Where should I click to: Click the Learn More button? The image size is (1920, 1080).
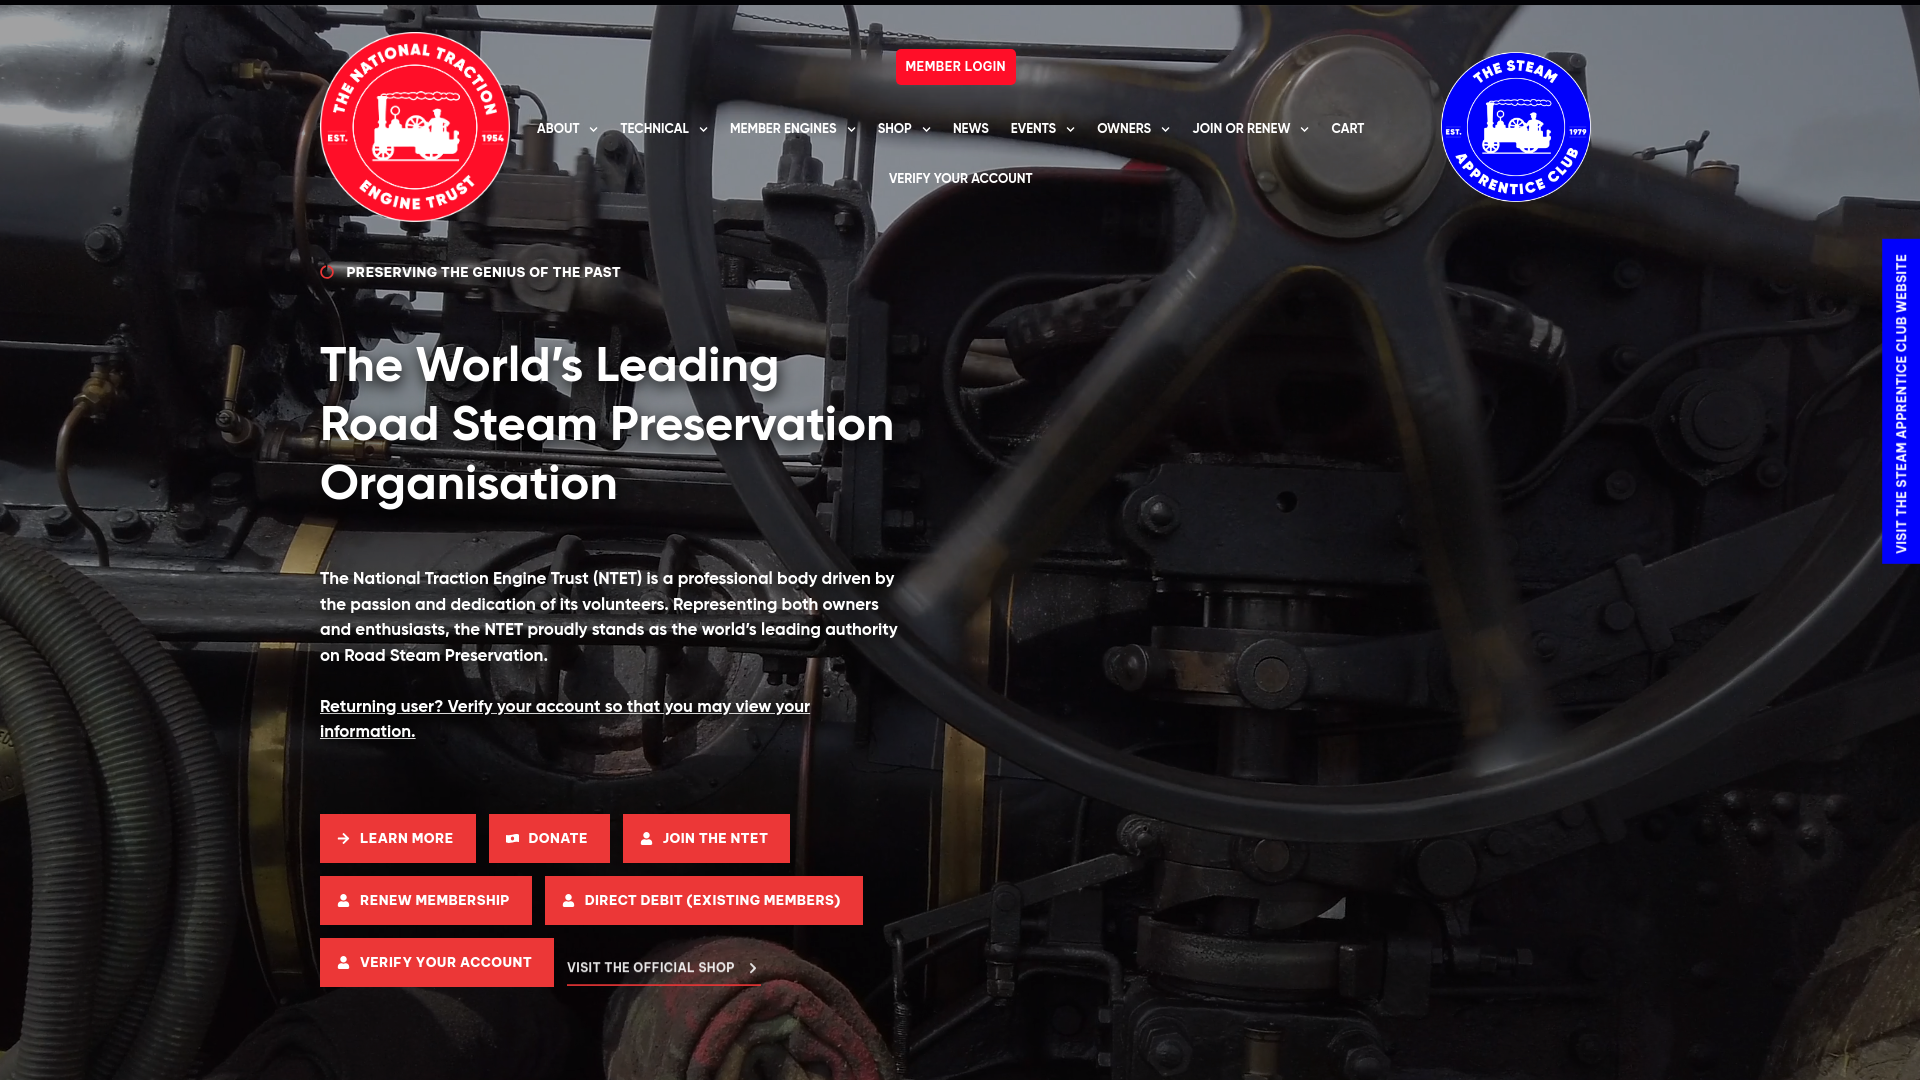(x=398, y=839)
